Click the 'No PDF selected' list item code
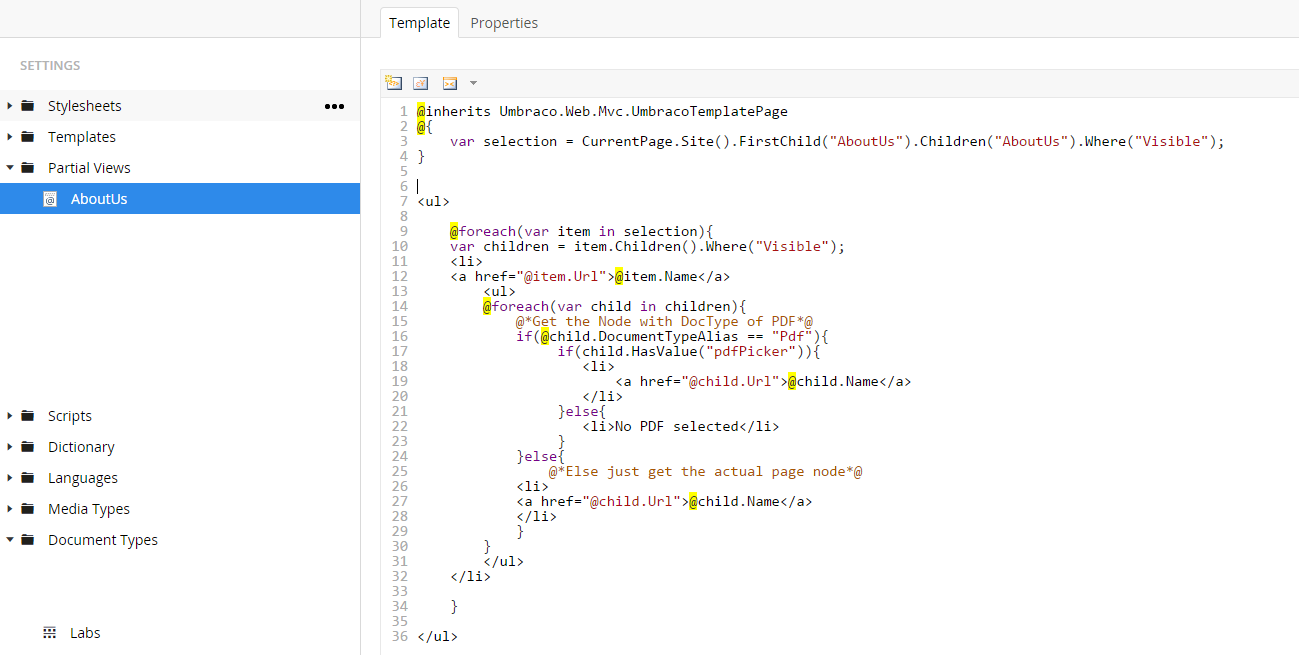 pos(681,426)
